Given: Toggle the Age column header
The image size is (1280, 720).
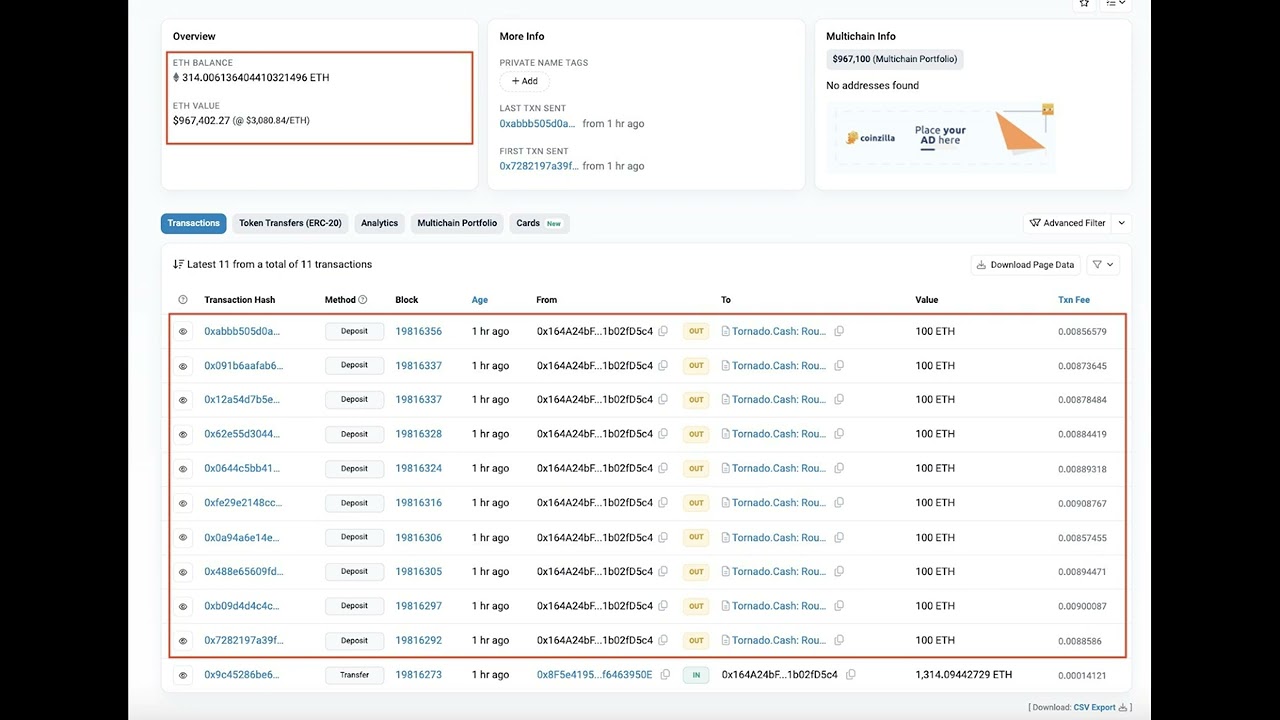Looking at the screenshot, I should [x=480, y=300].
